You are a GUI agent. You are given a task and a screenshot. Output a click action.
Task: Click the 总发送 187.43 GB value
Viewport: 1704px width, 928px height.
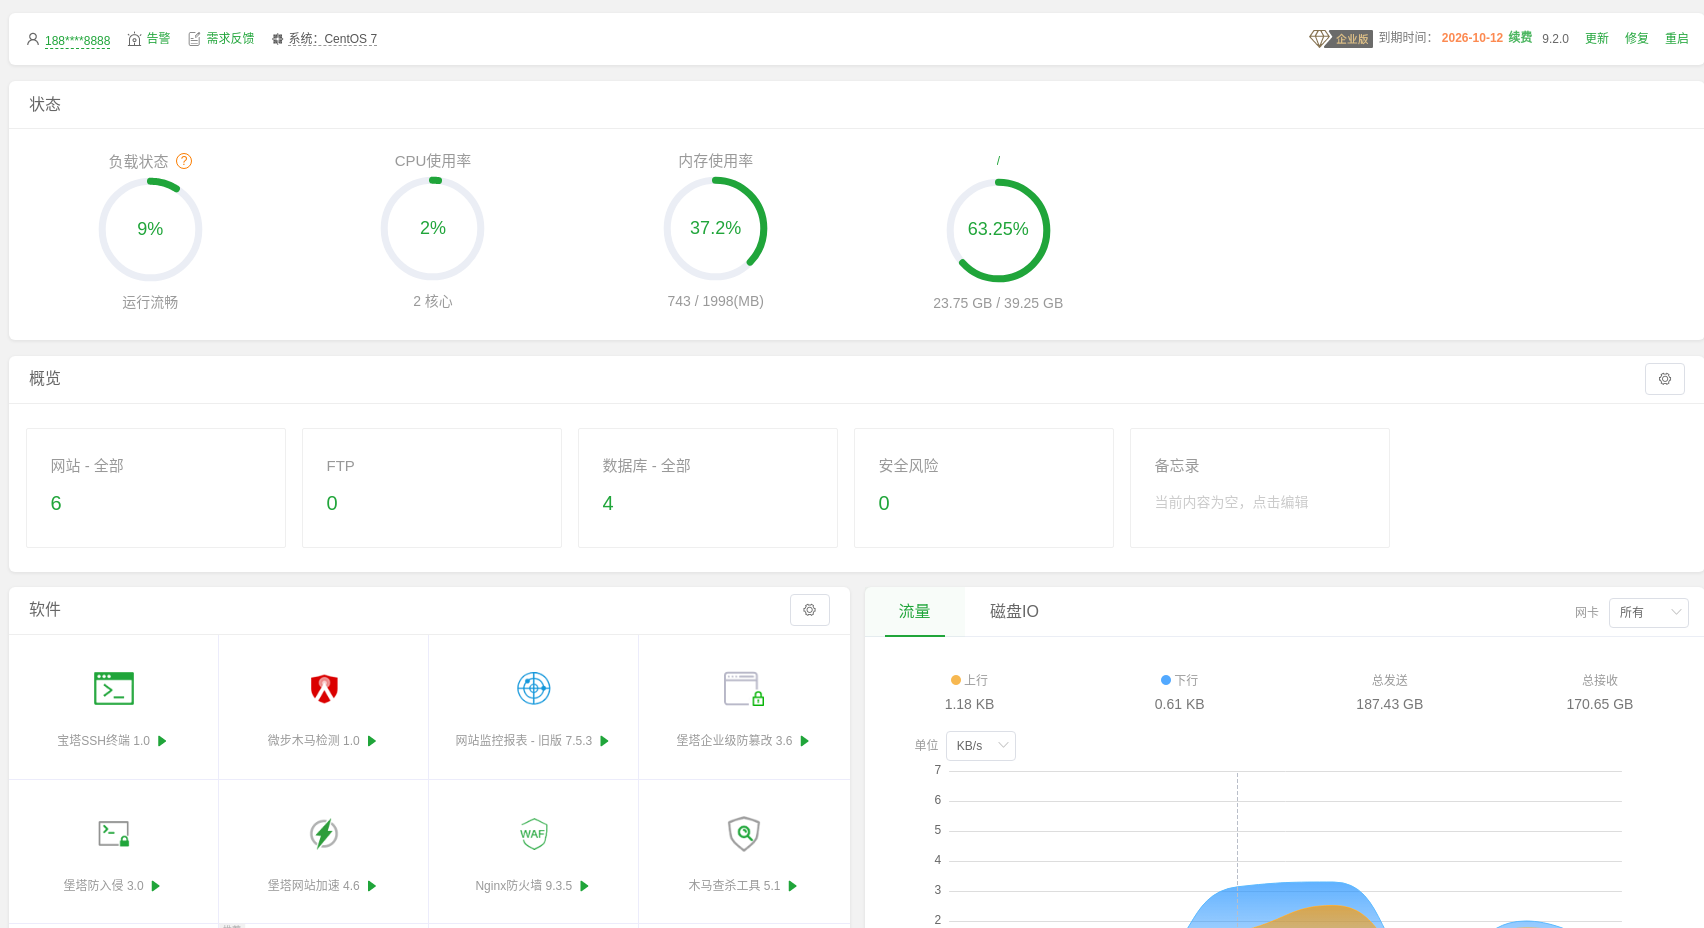coord(1389,704)
